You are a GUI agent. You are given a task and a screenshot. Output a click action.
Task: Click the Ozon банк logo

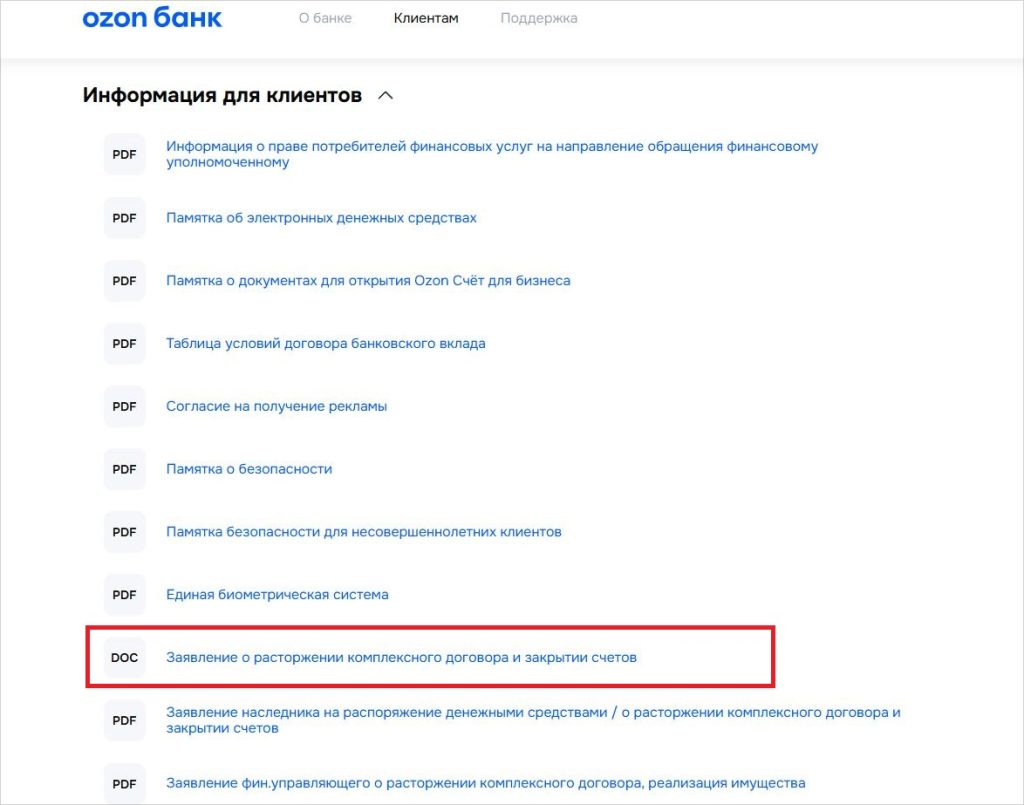(152, 18)
